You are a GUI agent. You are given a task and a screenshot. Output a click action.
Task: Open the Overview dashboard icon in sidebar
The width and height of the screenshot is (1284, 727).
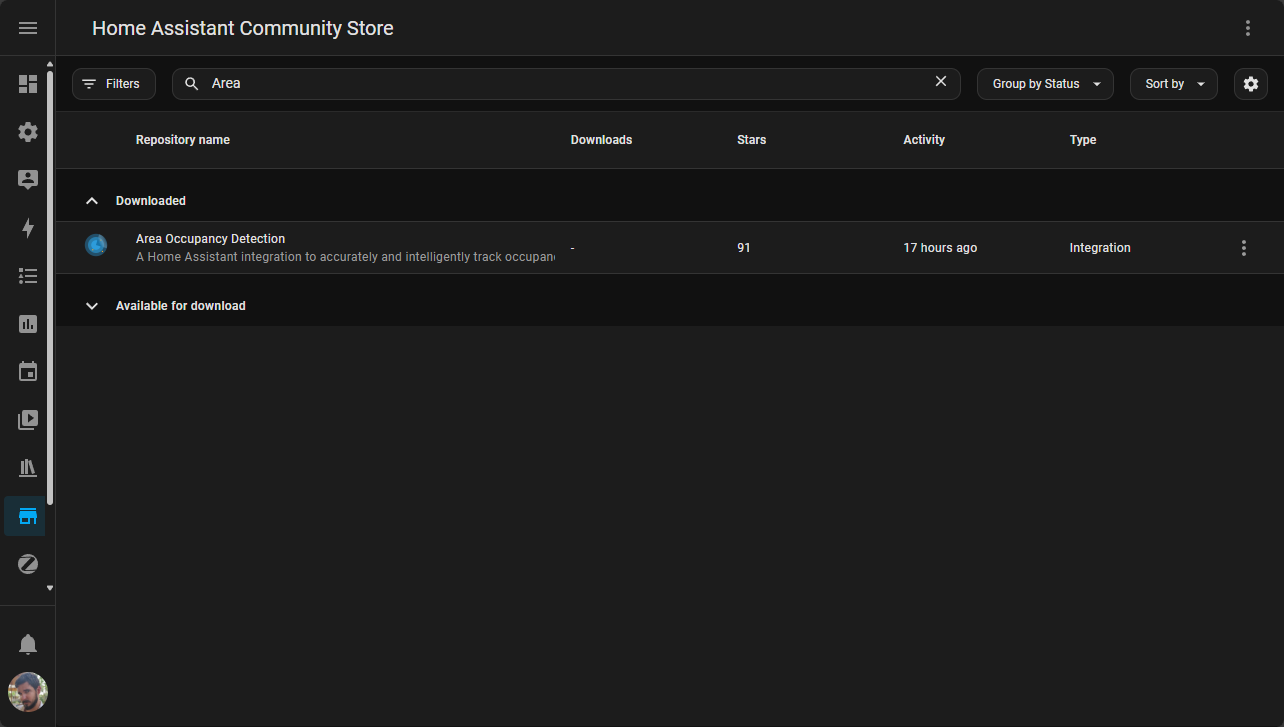tap(28, 84)
